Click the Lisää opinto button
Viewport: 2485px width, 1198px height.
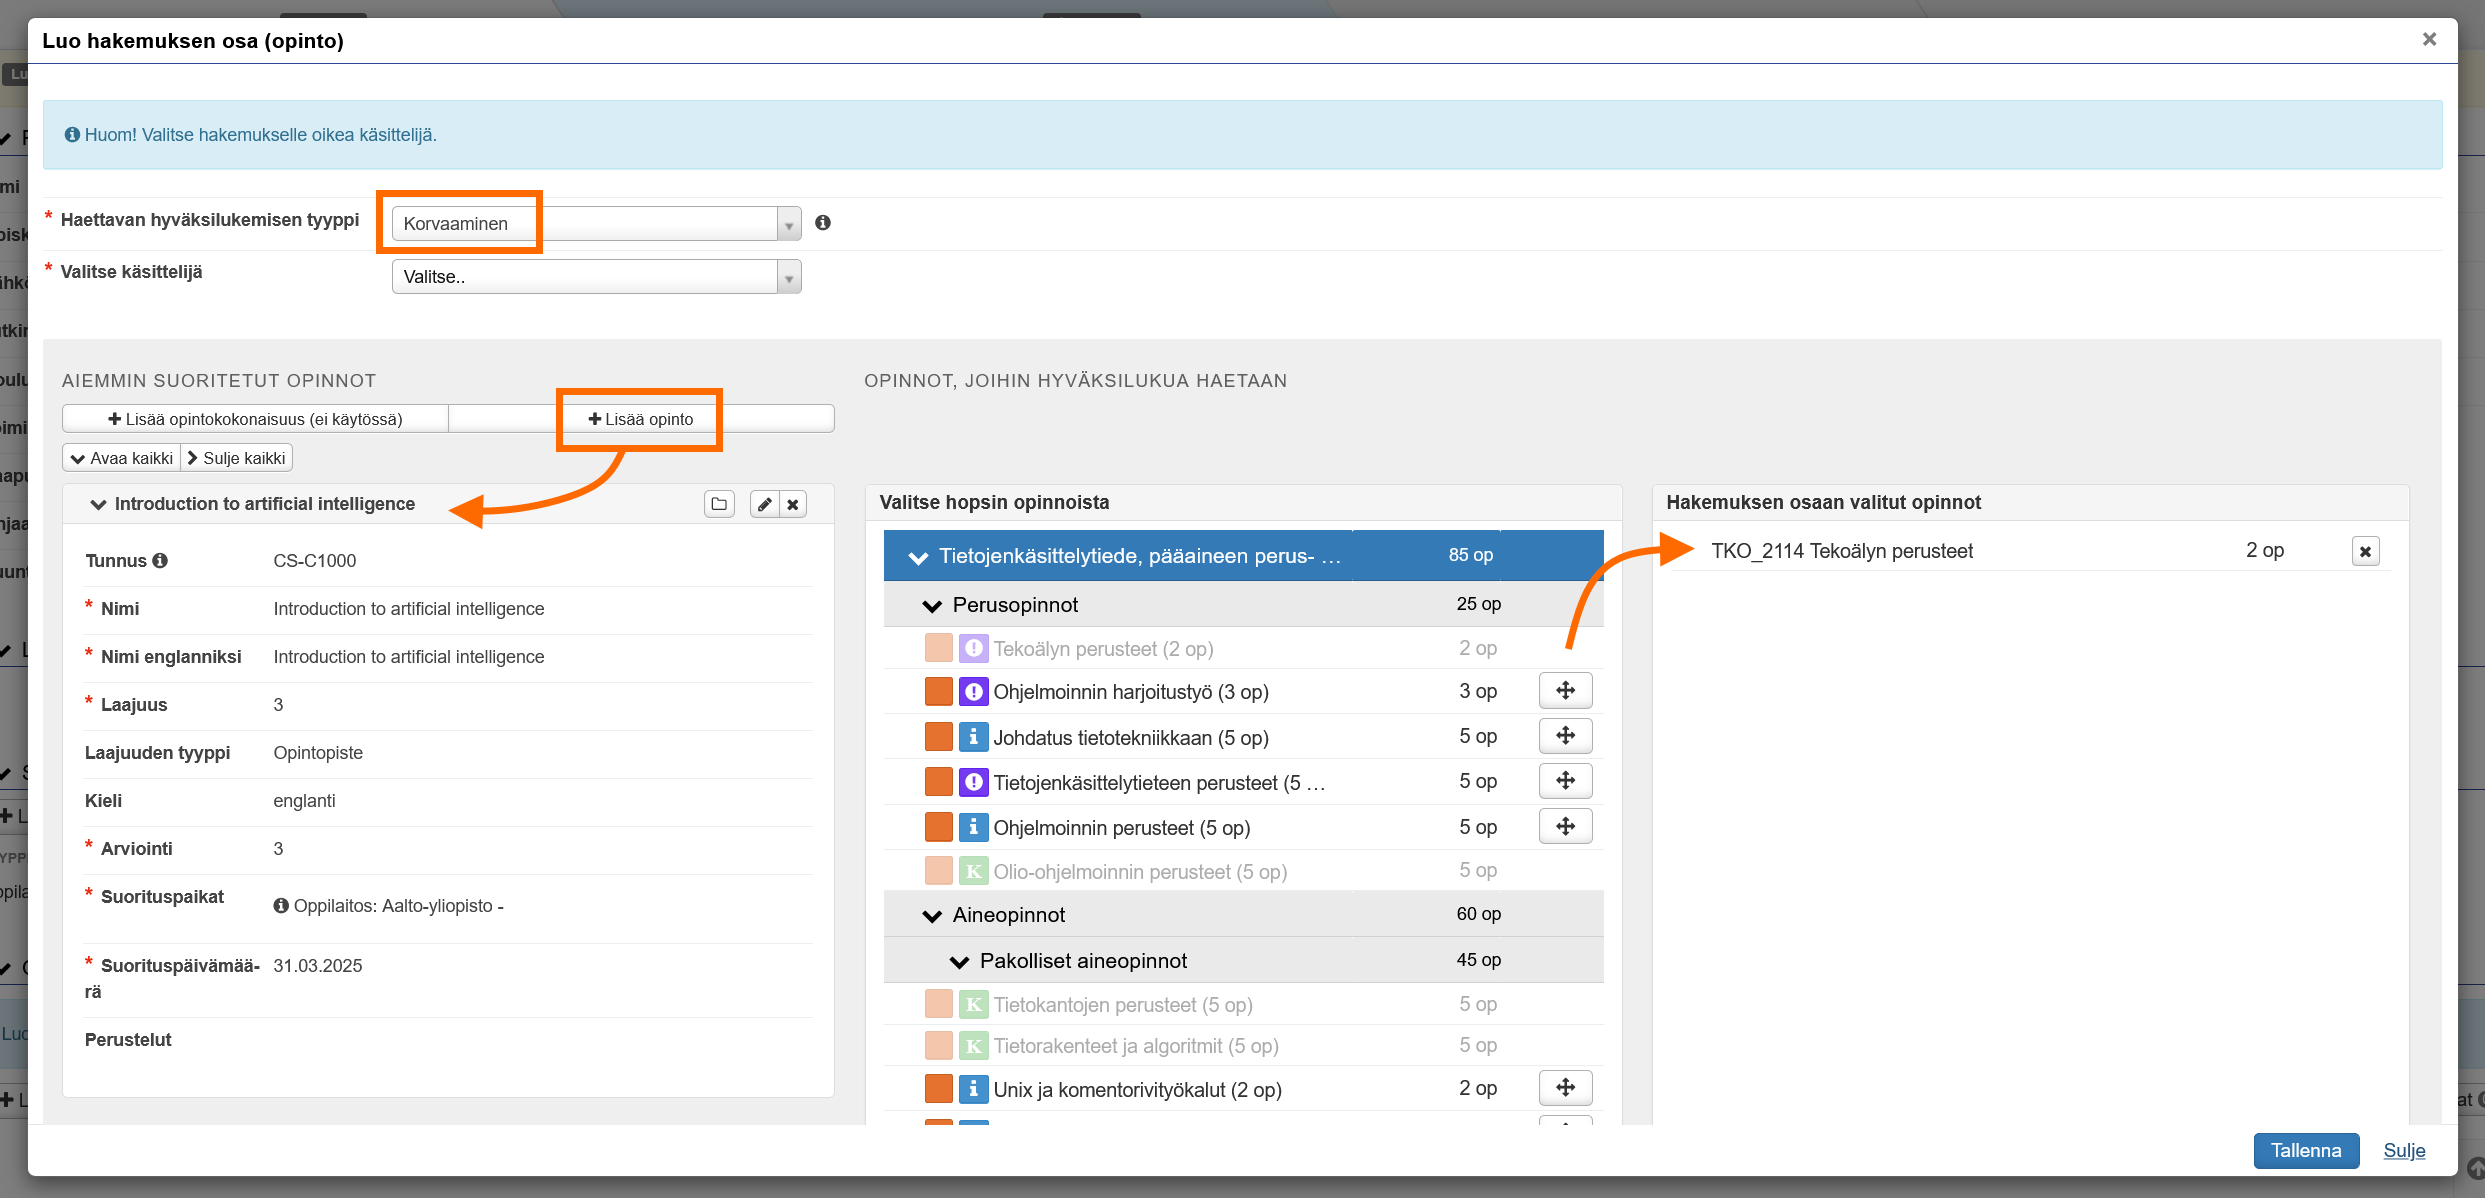tap(641, 419)
